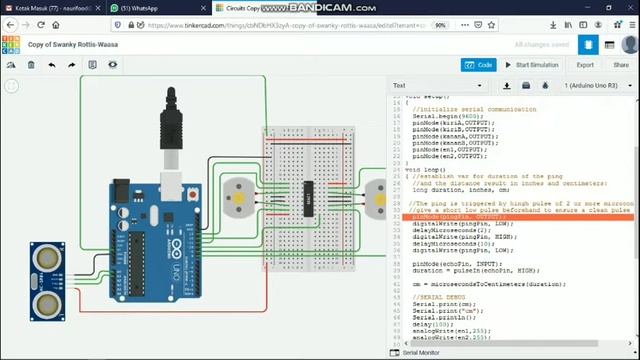Click the Tinkercad logo
This screenshot has height=360, width=640.
tap(11, 44)
